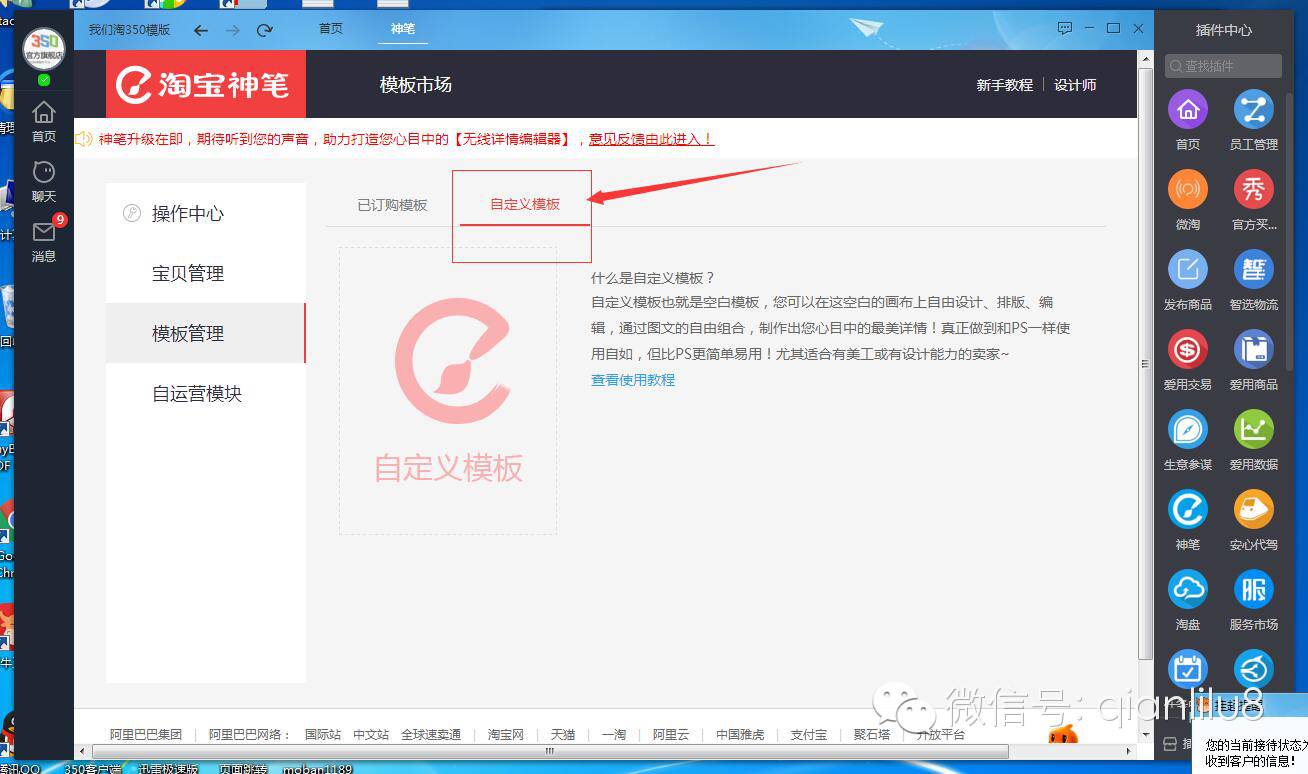The image size is (1308, 774).
Task: Open the 新手教程 link
Action: (x=1005, y=85)
